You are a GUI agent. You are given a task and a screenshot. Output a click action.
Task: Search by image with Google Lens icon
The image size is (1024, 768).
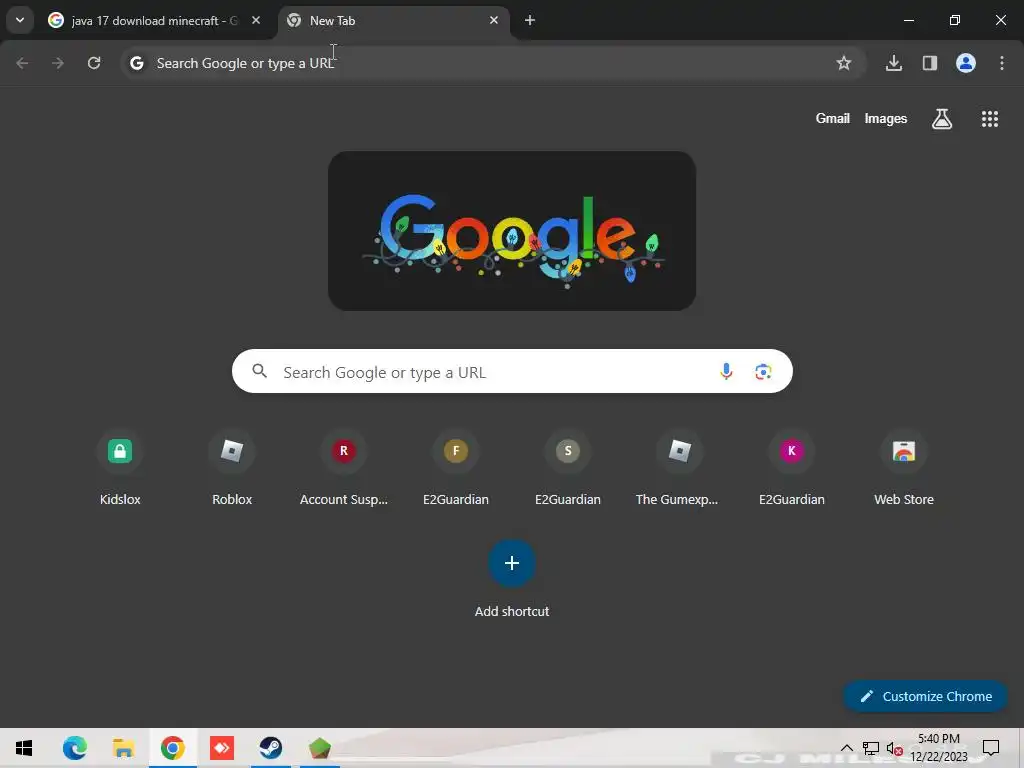(x=763, y=372)
